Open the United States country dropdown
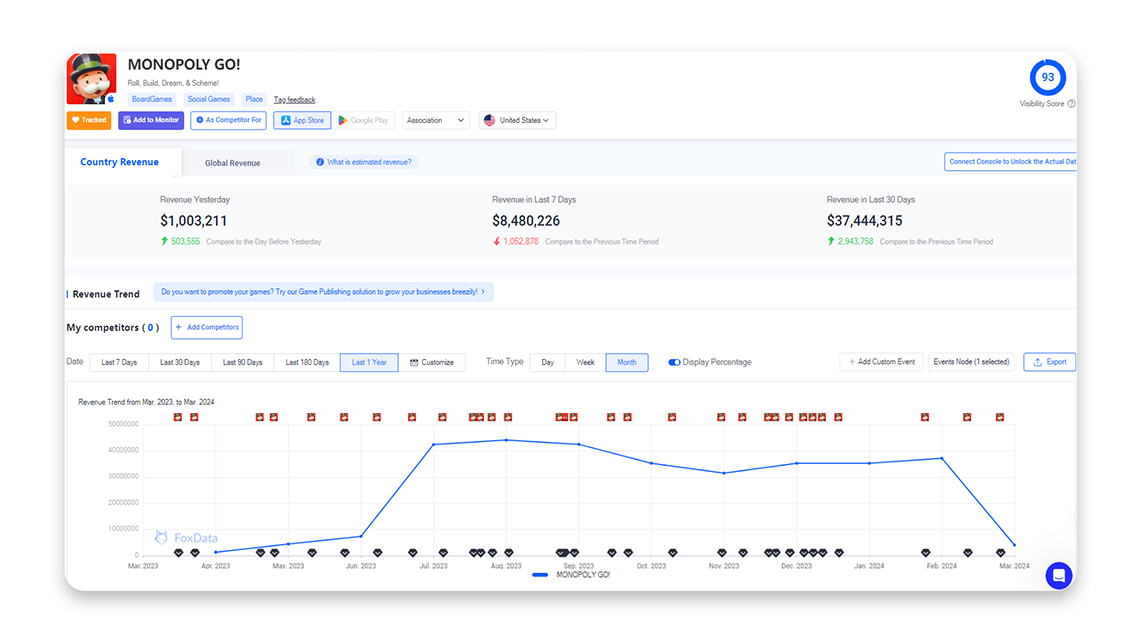1140x642 pixels. [517, 120]
